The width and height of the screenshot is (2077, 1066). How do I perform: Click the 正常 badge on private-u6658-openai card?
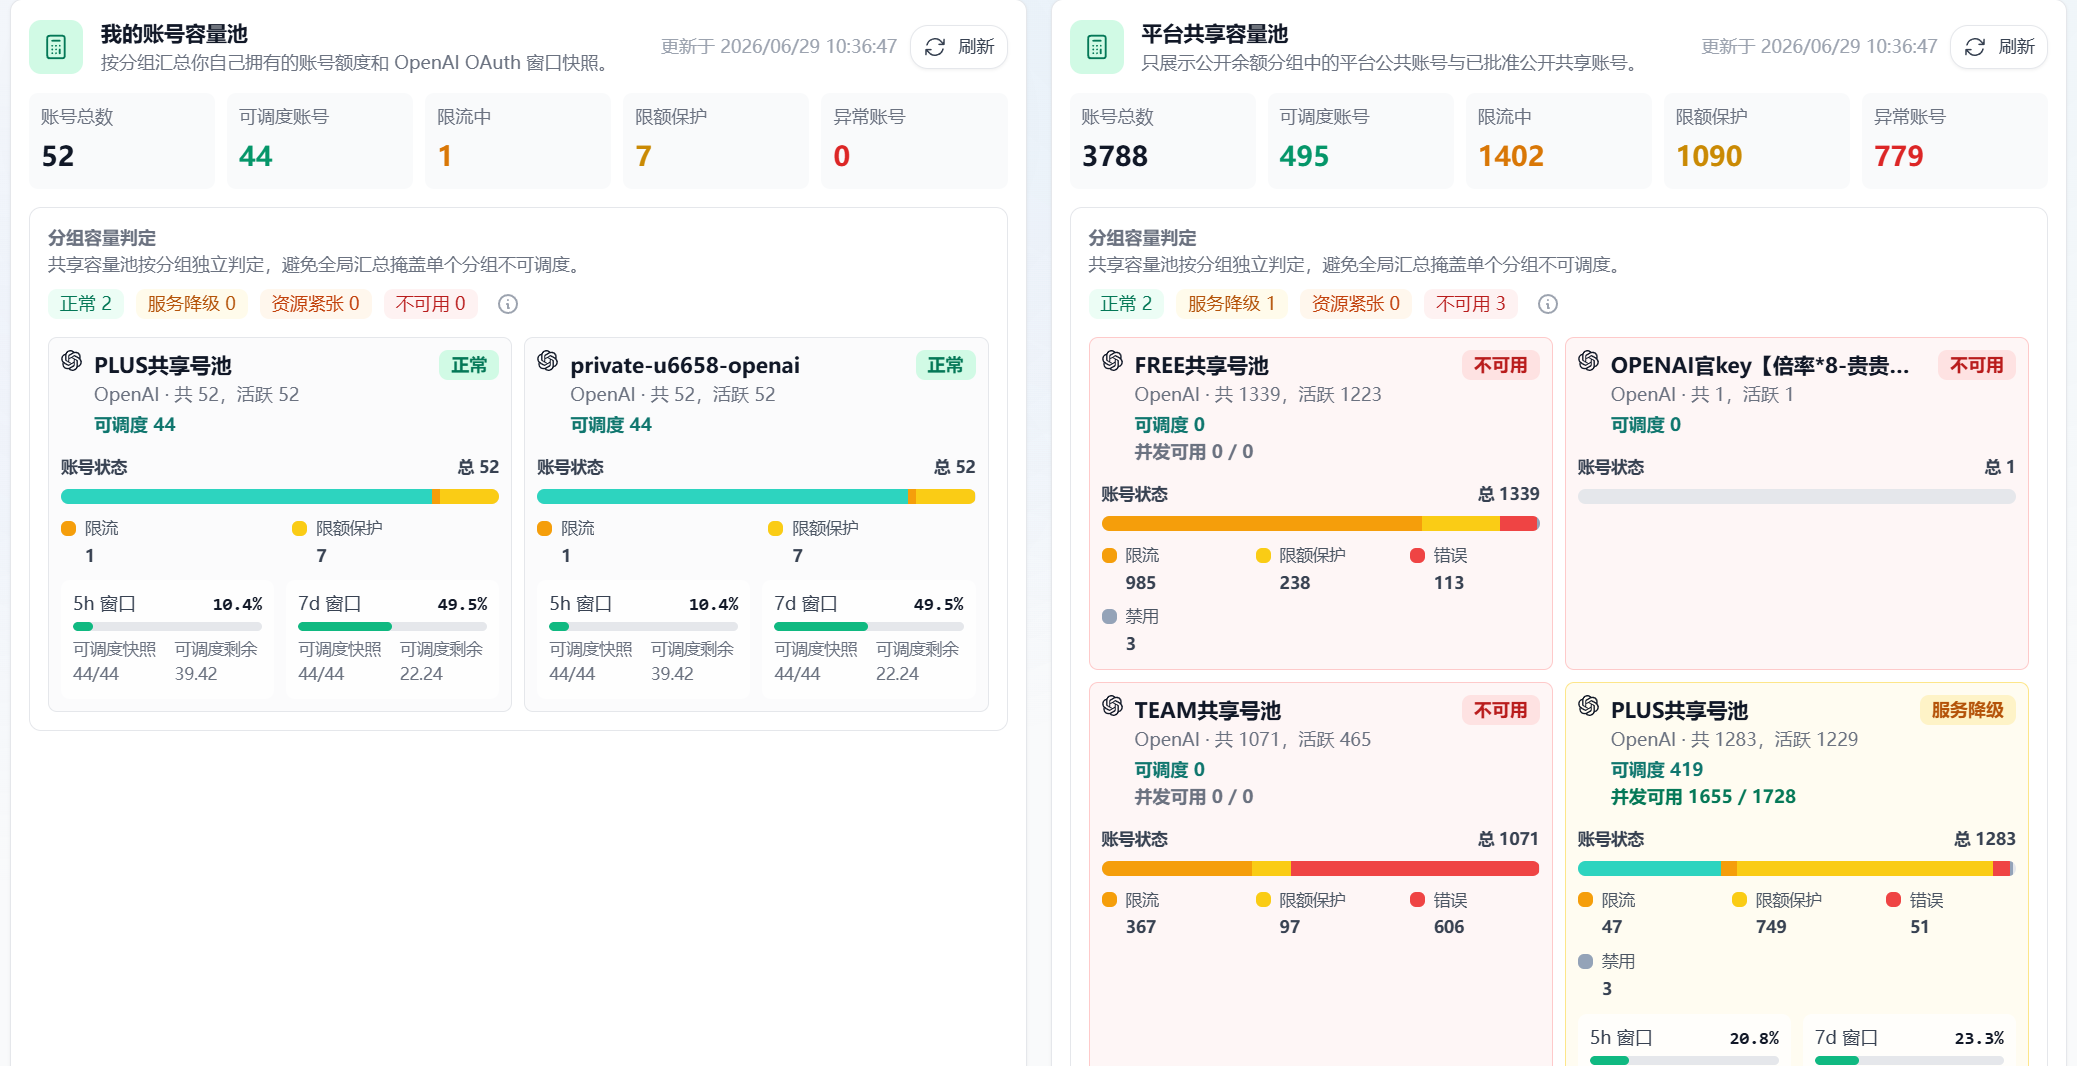945,366
